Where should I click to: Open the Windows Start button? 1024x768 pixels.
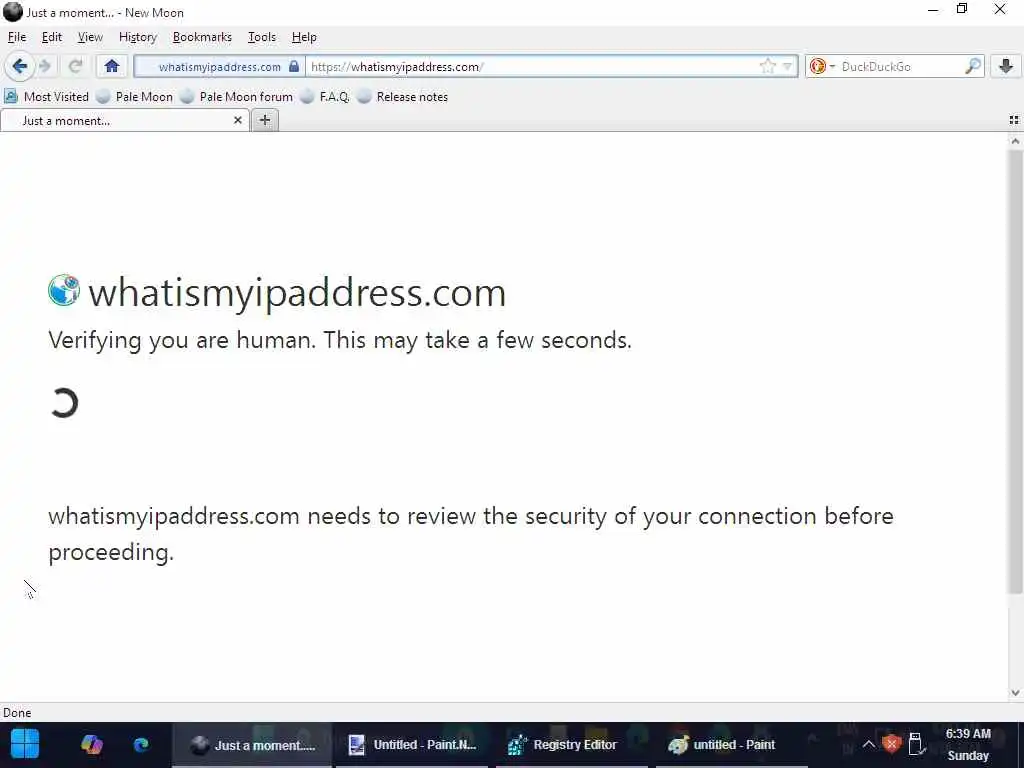pyautogui.click(x=25, y=744)
